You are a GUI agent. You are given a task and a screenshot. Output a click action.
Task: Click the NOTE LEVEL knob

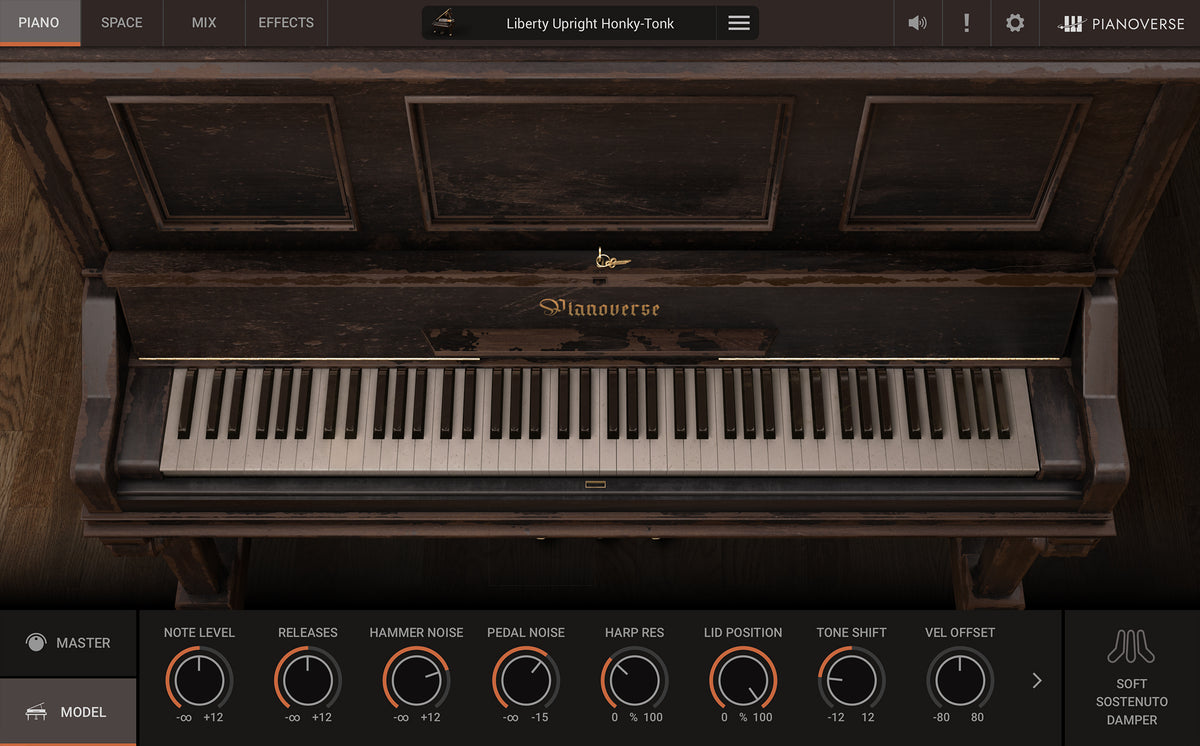pos(199,680)
